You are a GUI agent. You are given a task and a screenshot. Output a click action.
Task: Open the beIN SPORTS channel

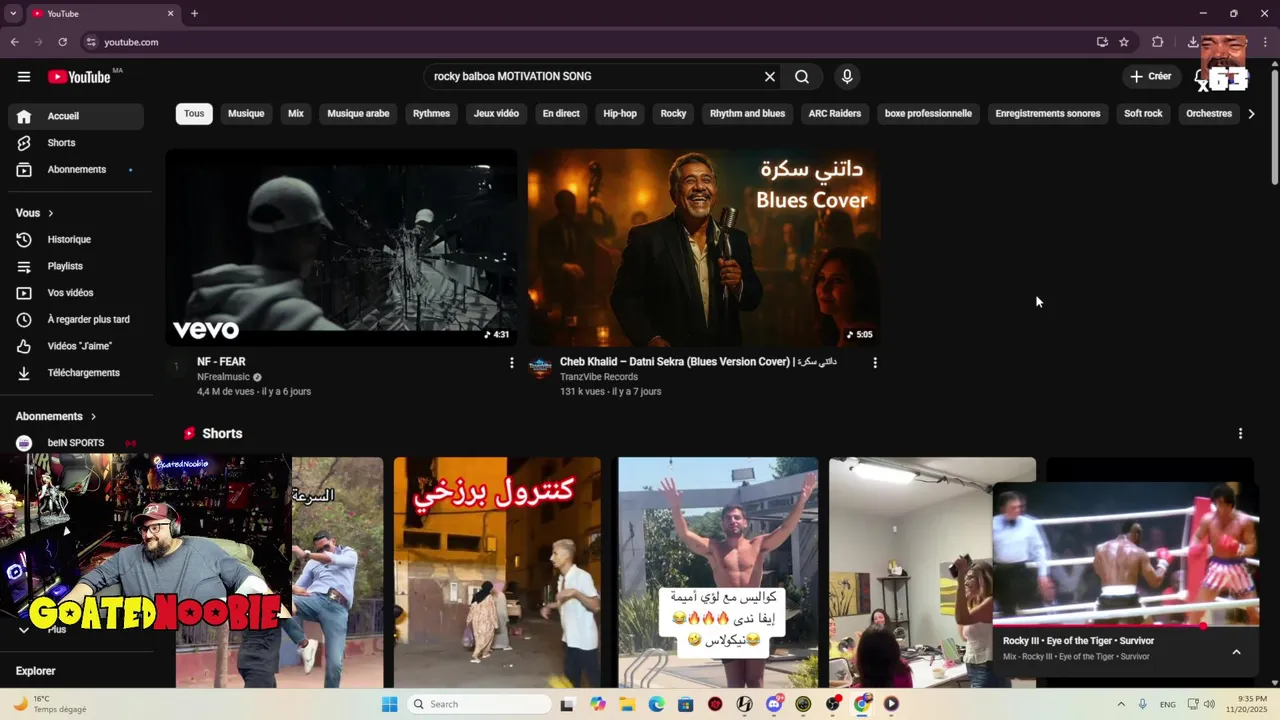(x=76, y=443)
